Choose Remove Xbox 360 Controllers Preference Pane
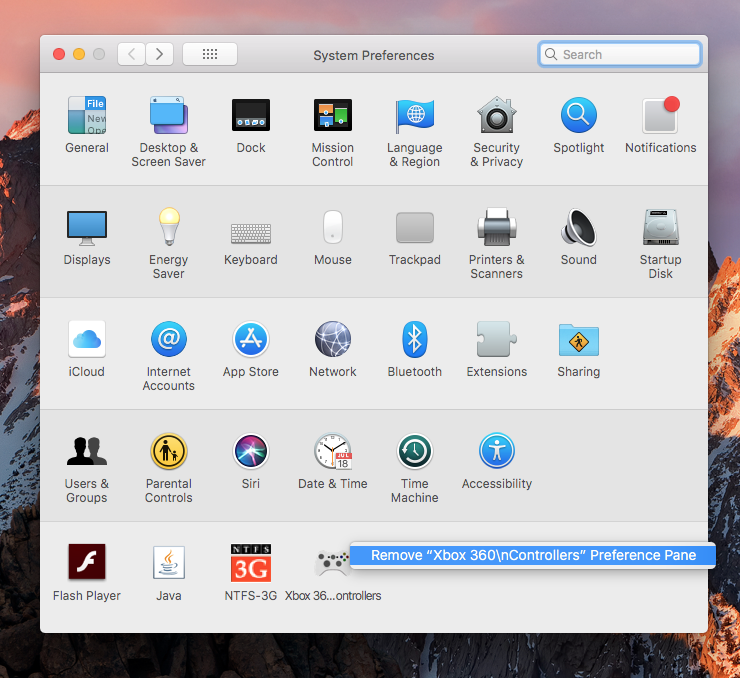740x678 pixels. [533, 556]
